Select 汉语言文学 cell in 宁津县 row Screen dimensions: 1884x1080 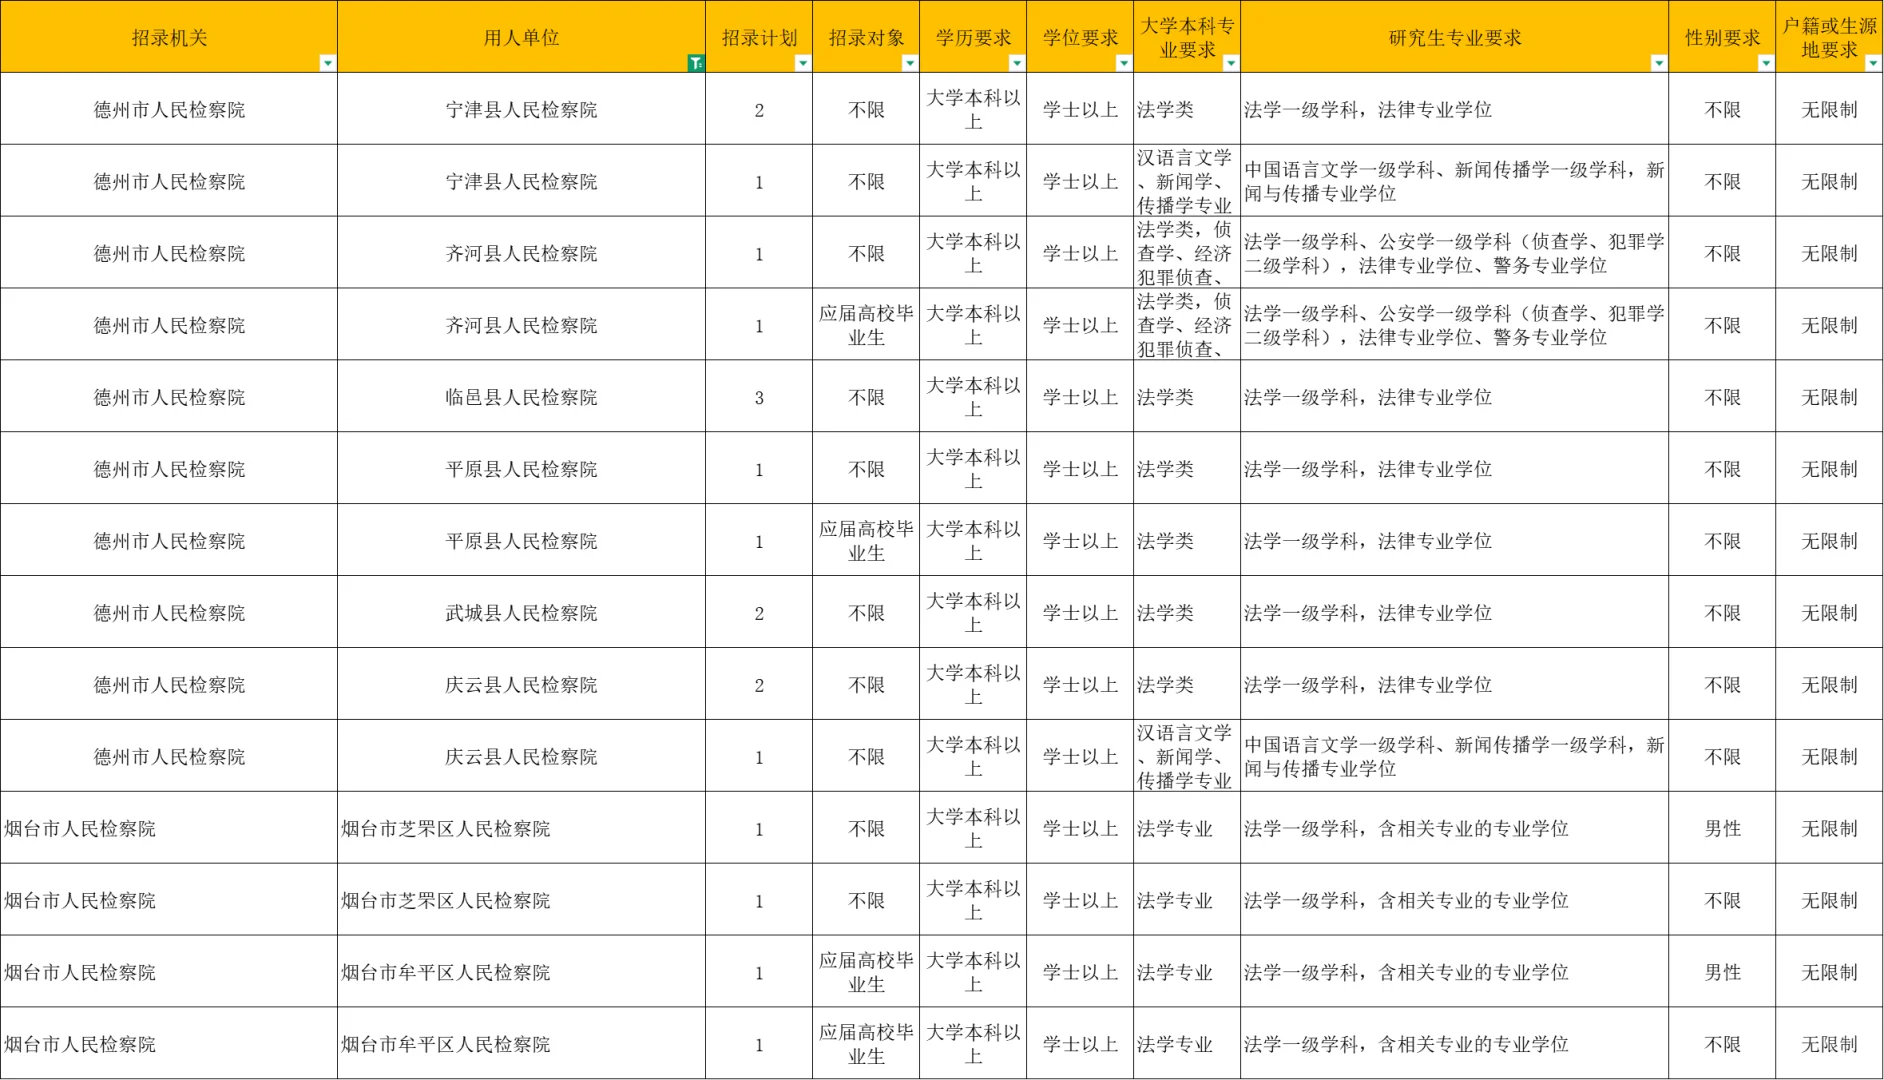pos(1187,181)
